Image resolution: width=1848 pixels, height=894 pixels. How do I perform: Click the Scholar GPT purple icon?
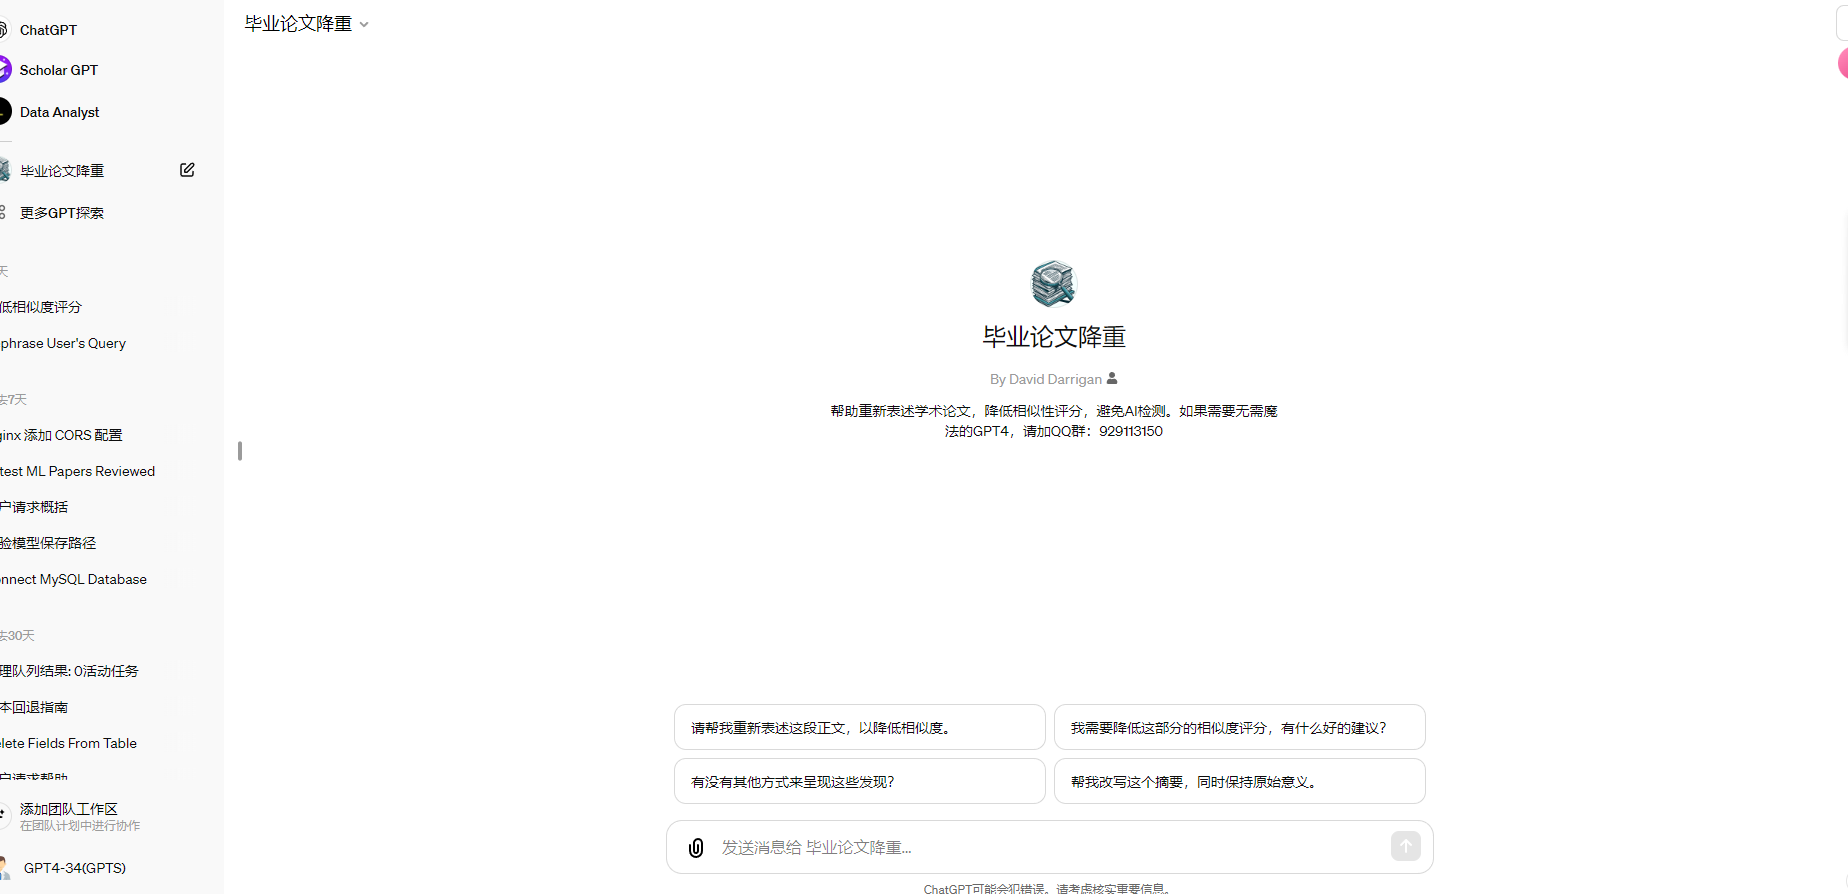[5, 70]
